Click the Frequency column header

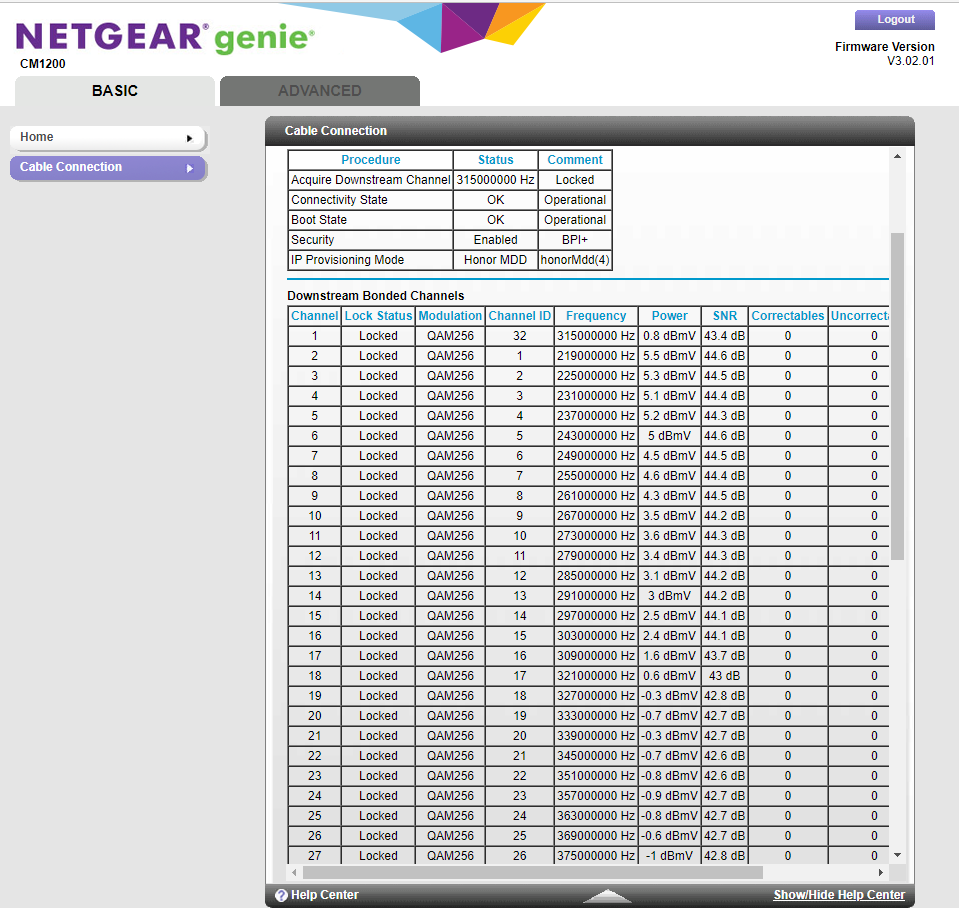coord(596,315)
